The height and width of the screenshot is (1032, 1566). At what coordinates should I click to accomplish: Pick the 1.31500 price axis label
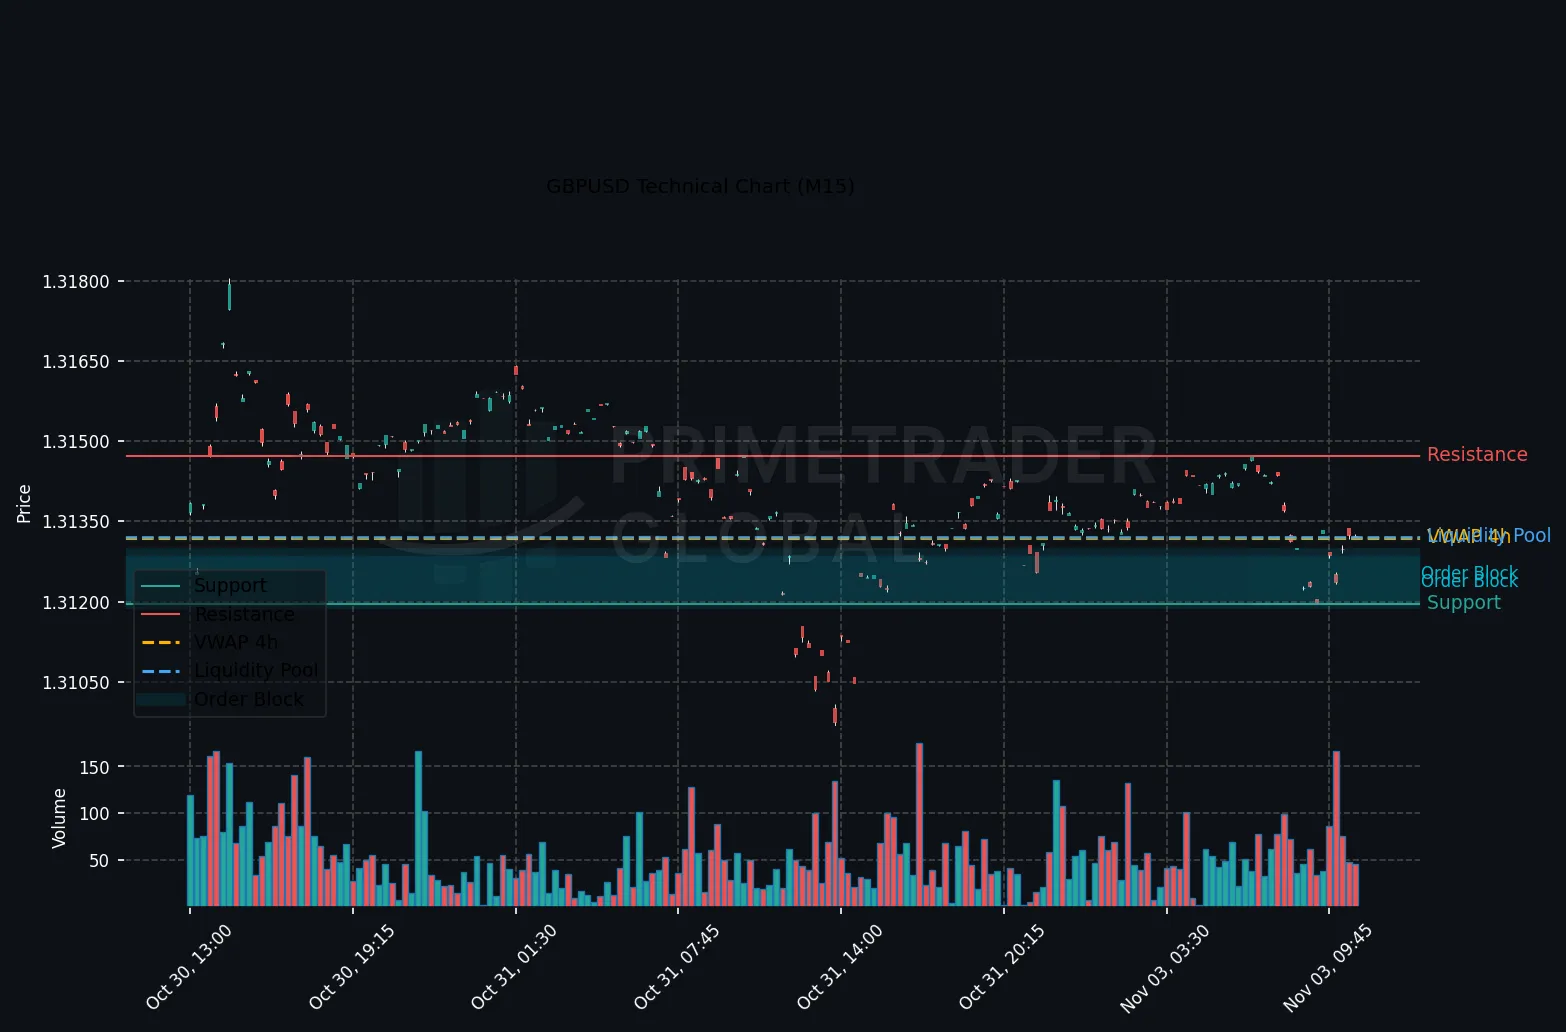pos(76,442)
